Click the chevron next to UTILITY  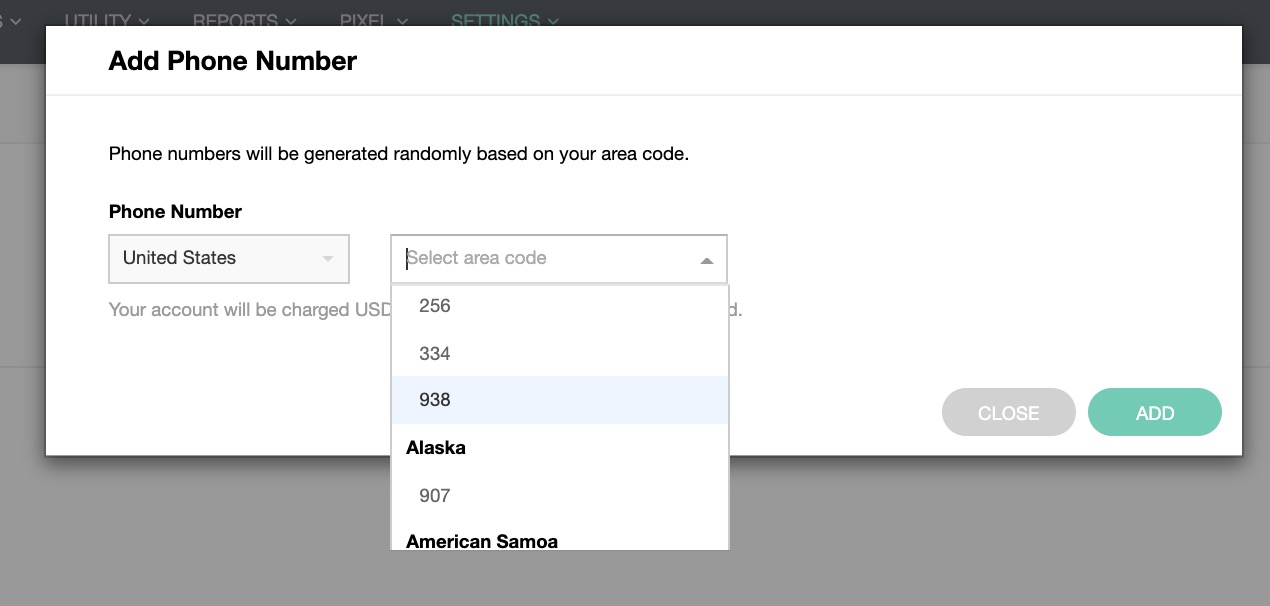tap(145, 21)
